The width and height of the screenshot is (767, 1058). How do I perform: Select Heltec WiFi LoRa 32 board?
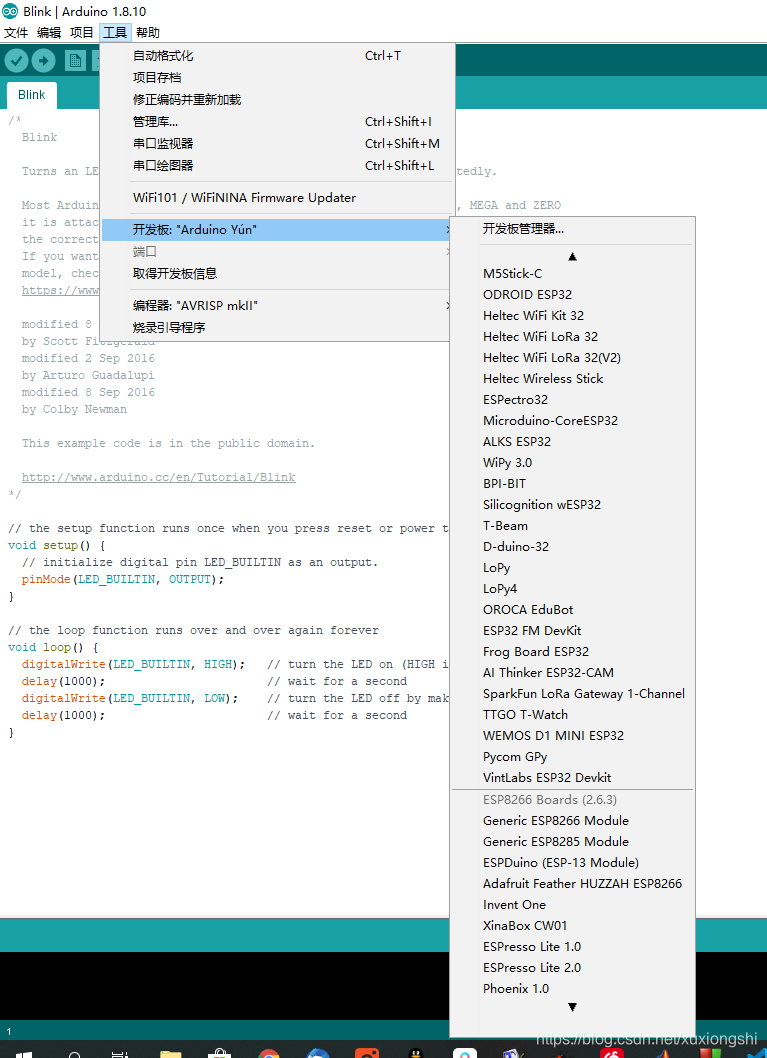point(573,337)
